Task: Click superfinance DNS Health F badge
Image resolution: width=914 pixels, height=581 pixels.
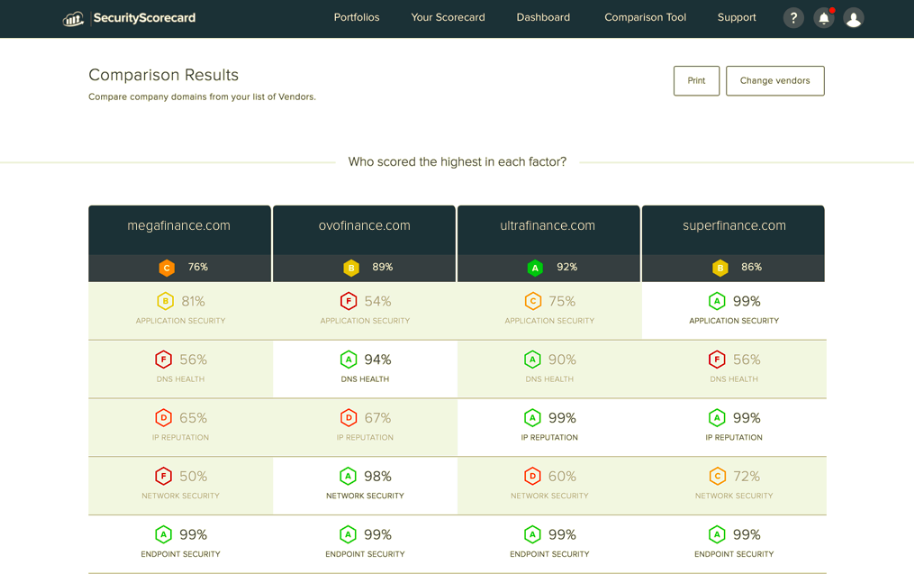Action: point(717,360)
